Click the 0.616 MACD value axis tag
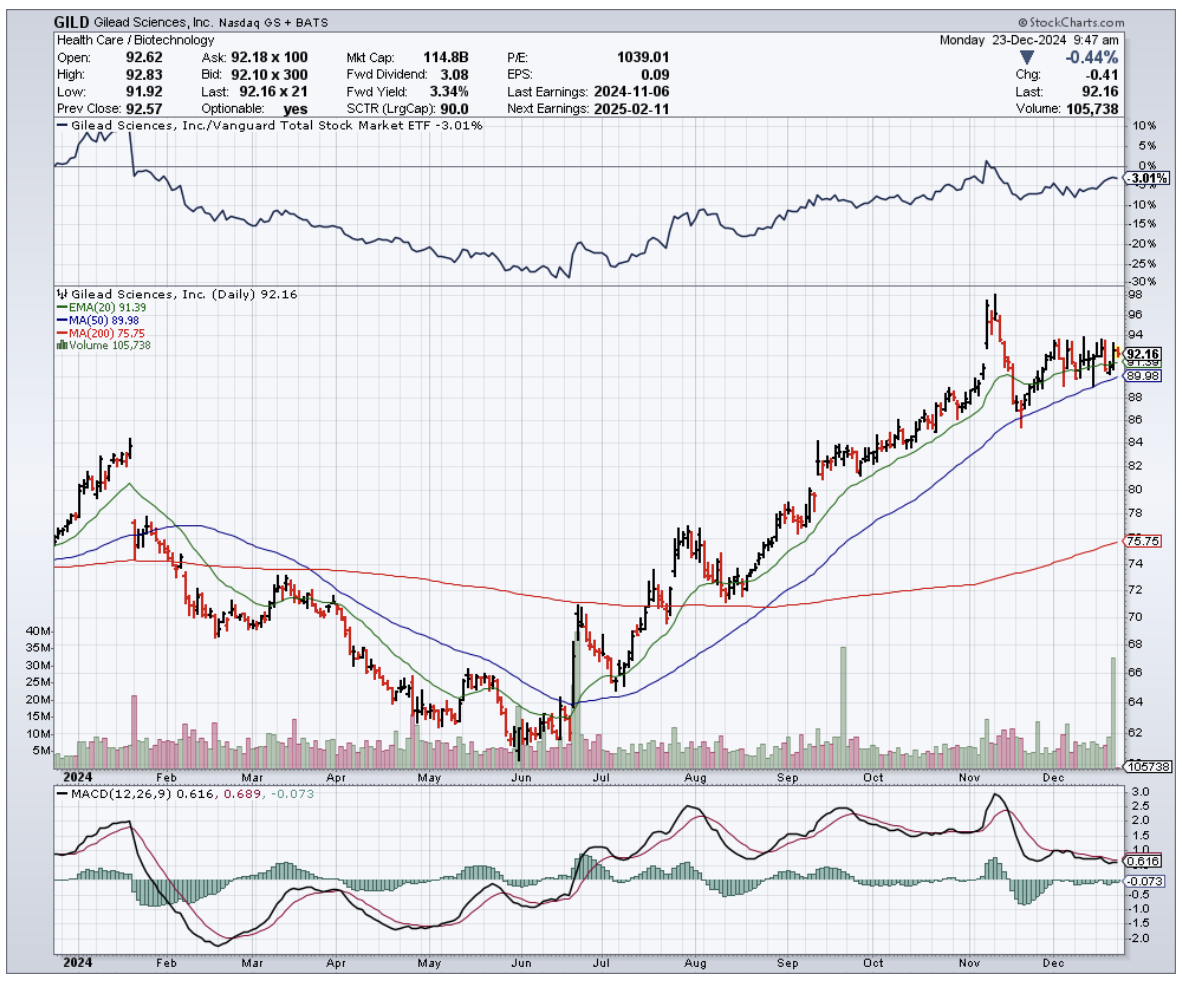 pyautogui.click(x=1142, y=861)
